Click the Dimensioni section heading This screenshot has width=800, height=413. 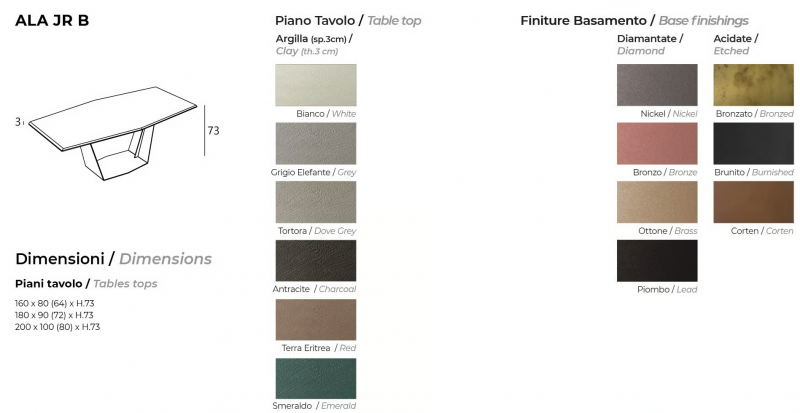click(113, 259)
